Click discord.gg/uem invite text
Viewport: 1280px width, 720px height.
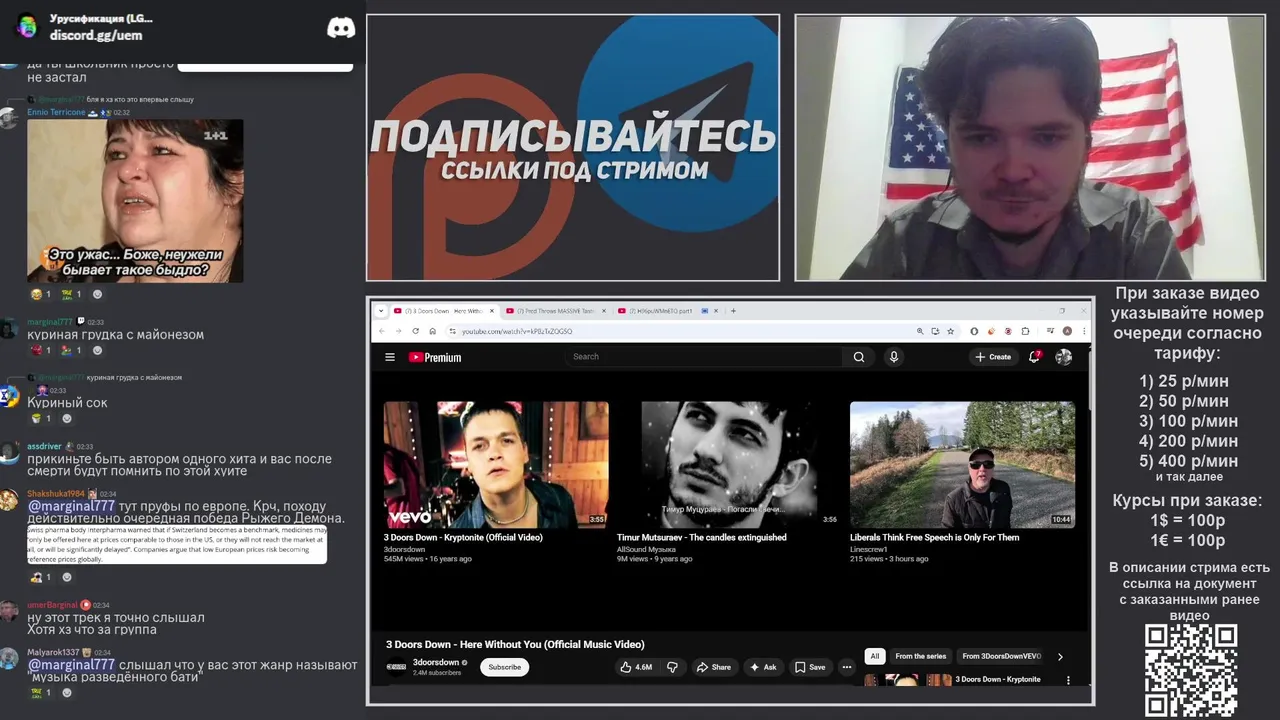tap(96, 35)
